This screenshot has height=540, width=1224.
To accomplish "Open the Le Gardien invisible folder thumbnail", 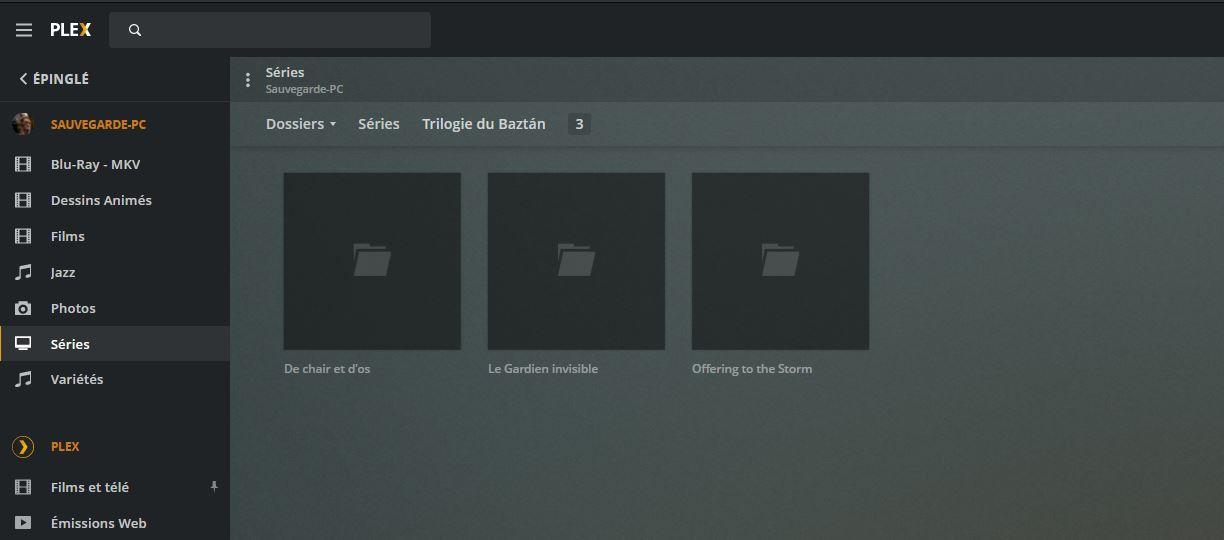I will [x=576, y=261].
